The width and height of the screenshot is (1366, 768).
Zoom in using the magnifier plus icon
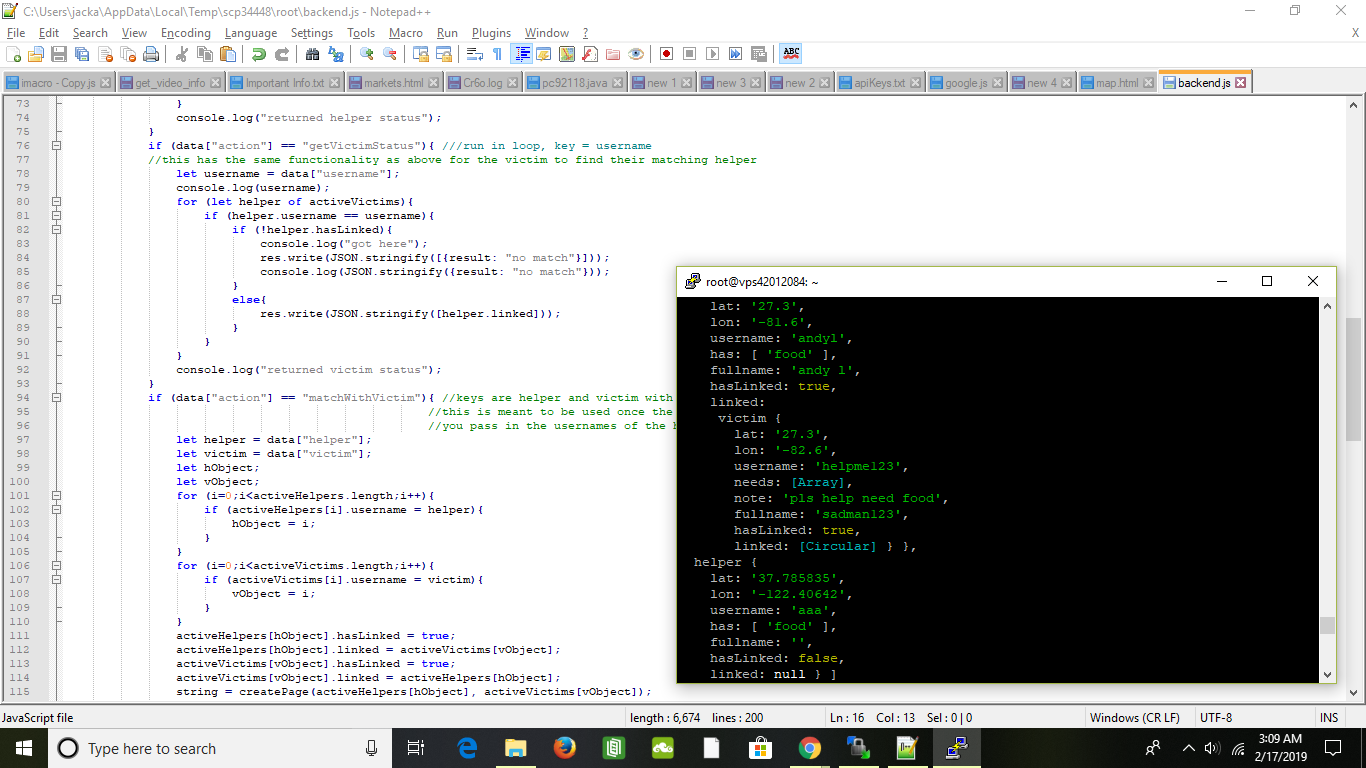(x=367, y=54)
